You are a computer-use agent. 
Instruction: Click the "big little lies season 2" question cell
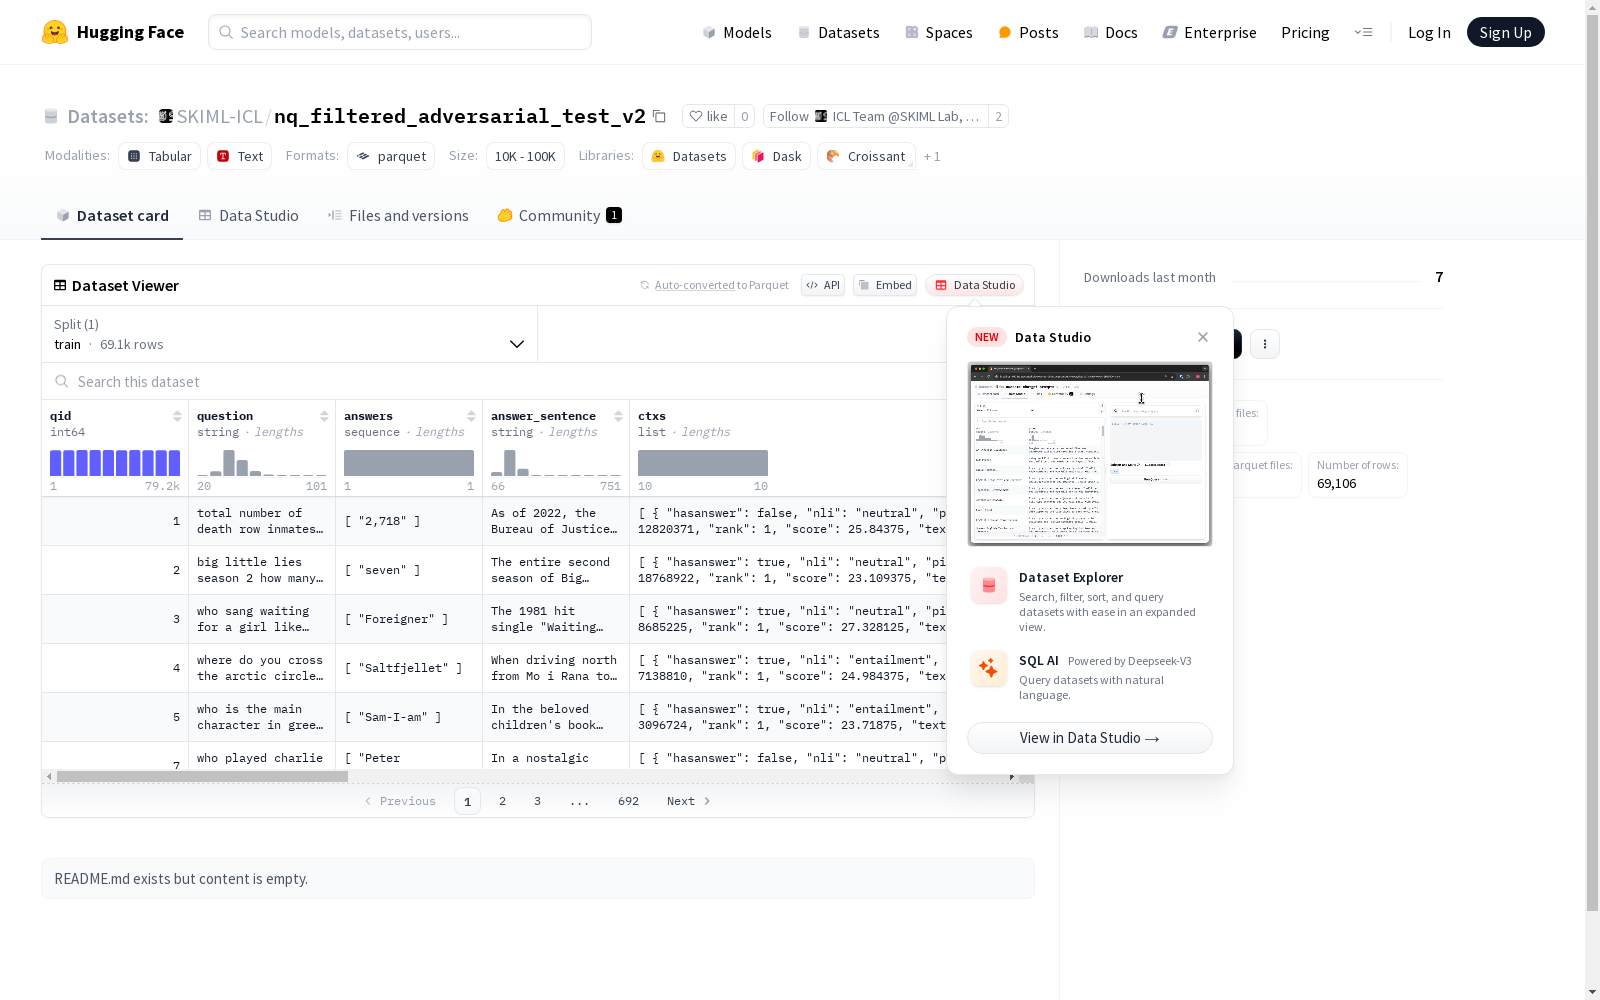262,570
